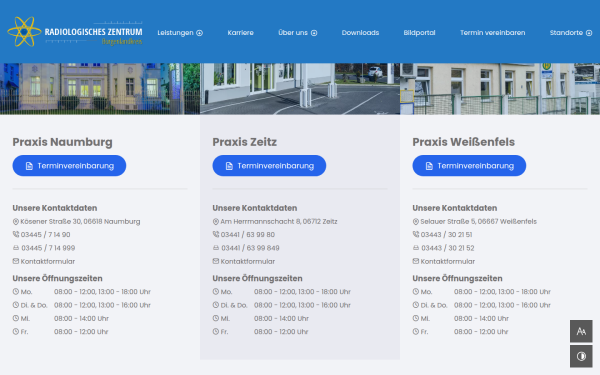600x375 pixels.
Task: Click the phone icon beside 03441 / 63 99 80
Action: click(216, 234)
